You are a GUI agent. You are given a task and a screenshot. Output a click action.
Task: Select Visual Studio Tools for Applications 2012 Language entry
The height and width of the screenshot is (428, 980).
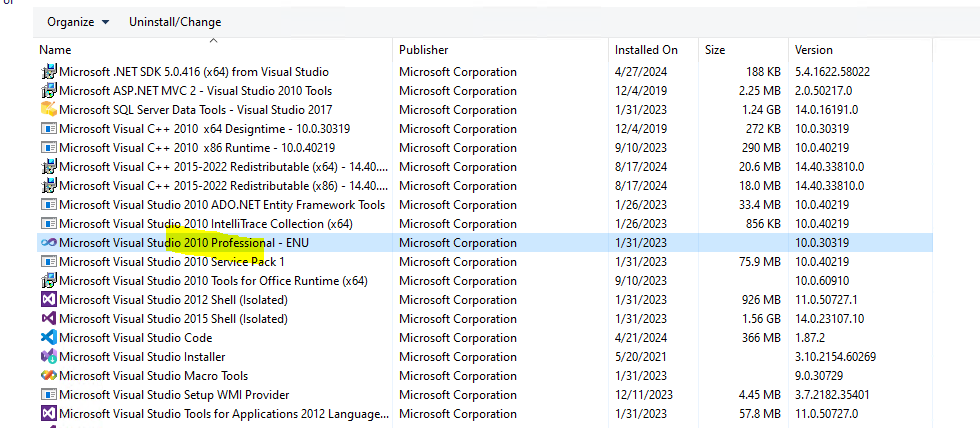(224, 414)
